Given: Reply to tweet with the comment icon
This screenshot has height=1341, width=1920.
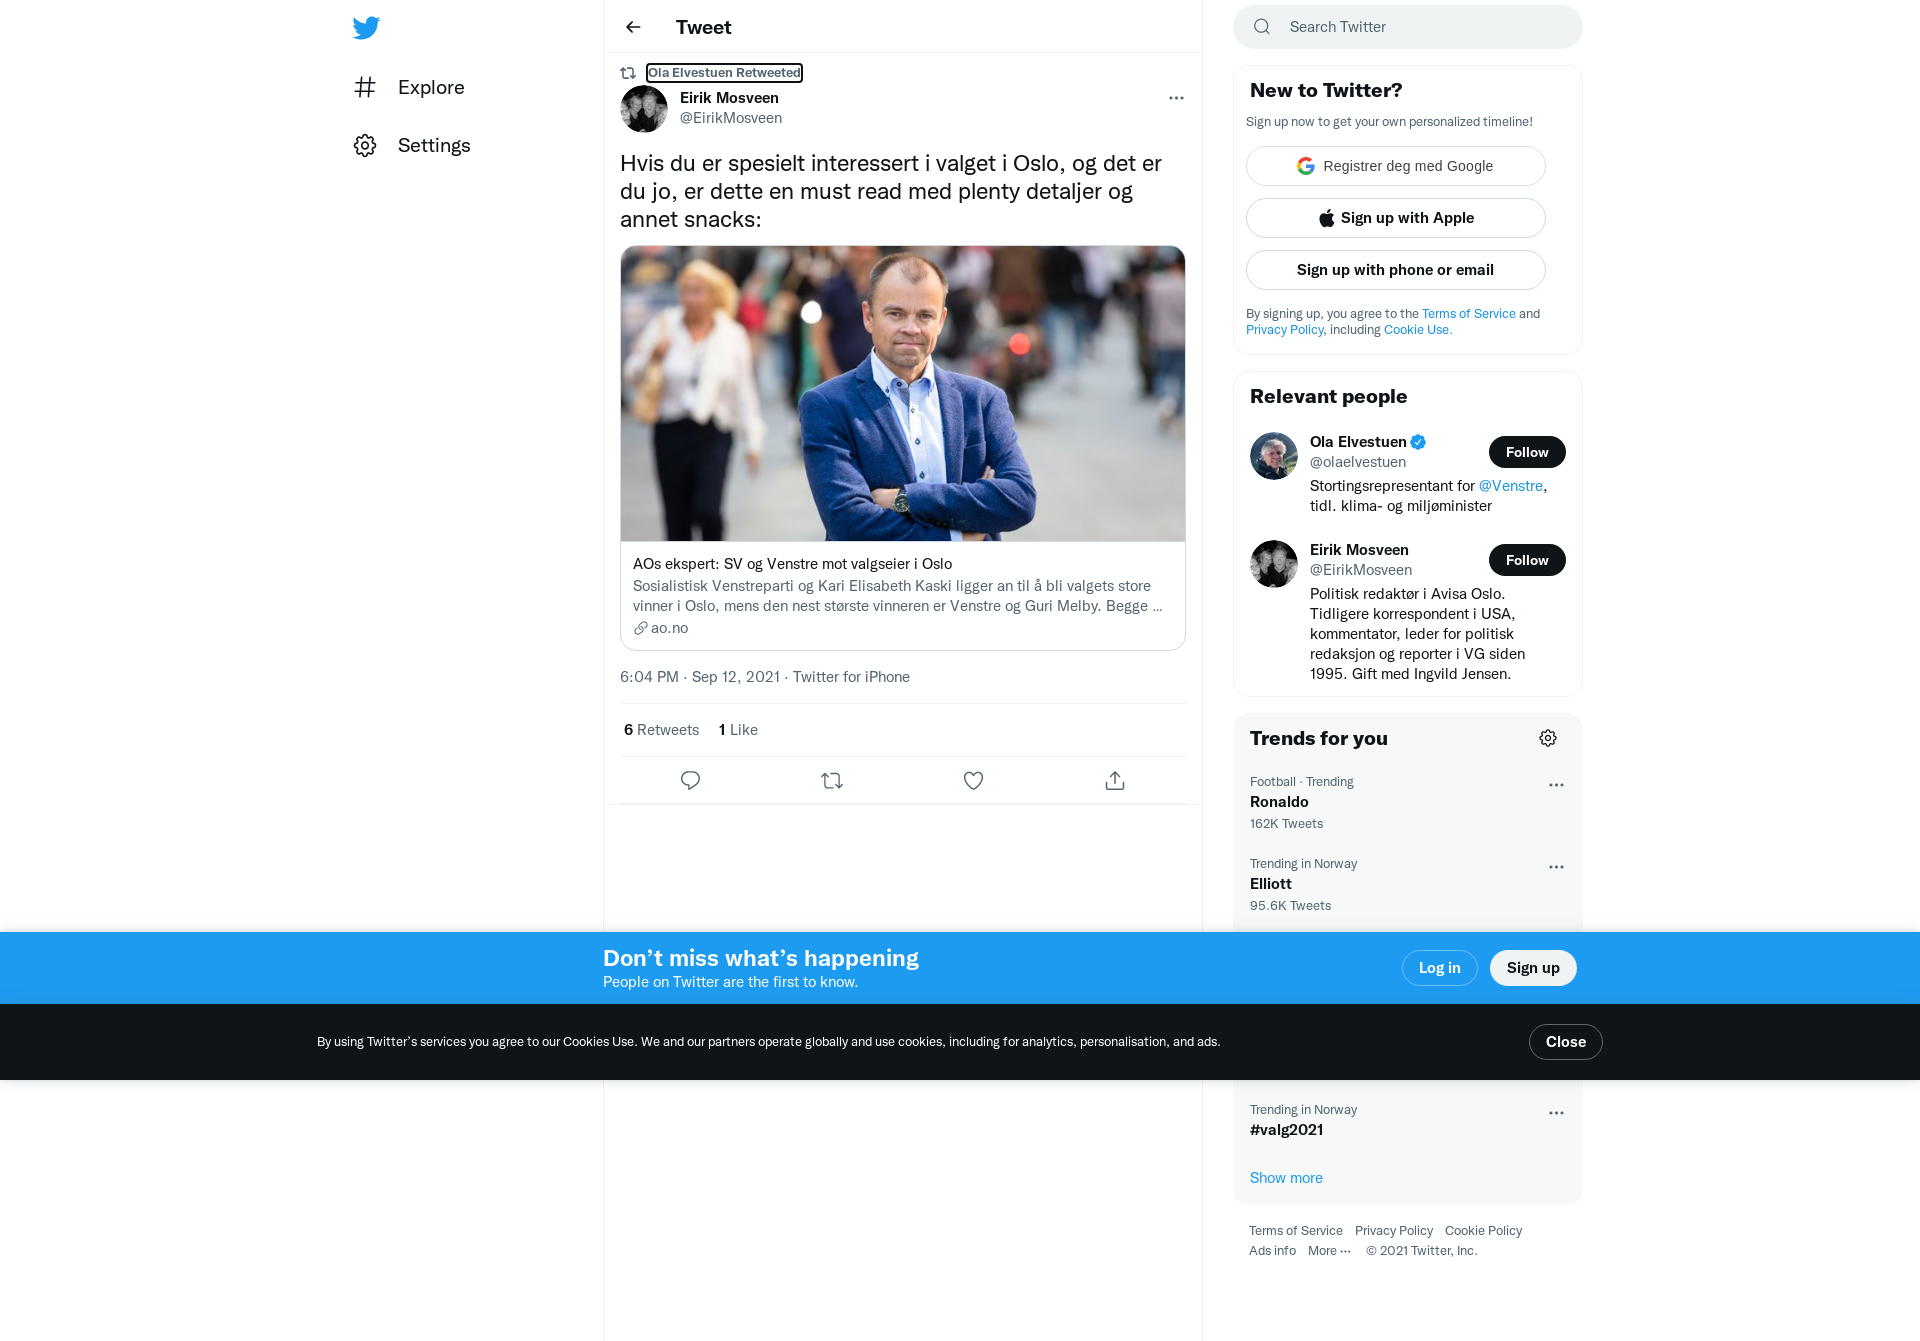Looking at the screenshot, I should (690, 781).
